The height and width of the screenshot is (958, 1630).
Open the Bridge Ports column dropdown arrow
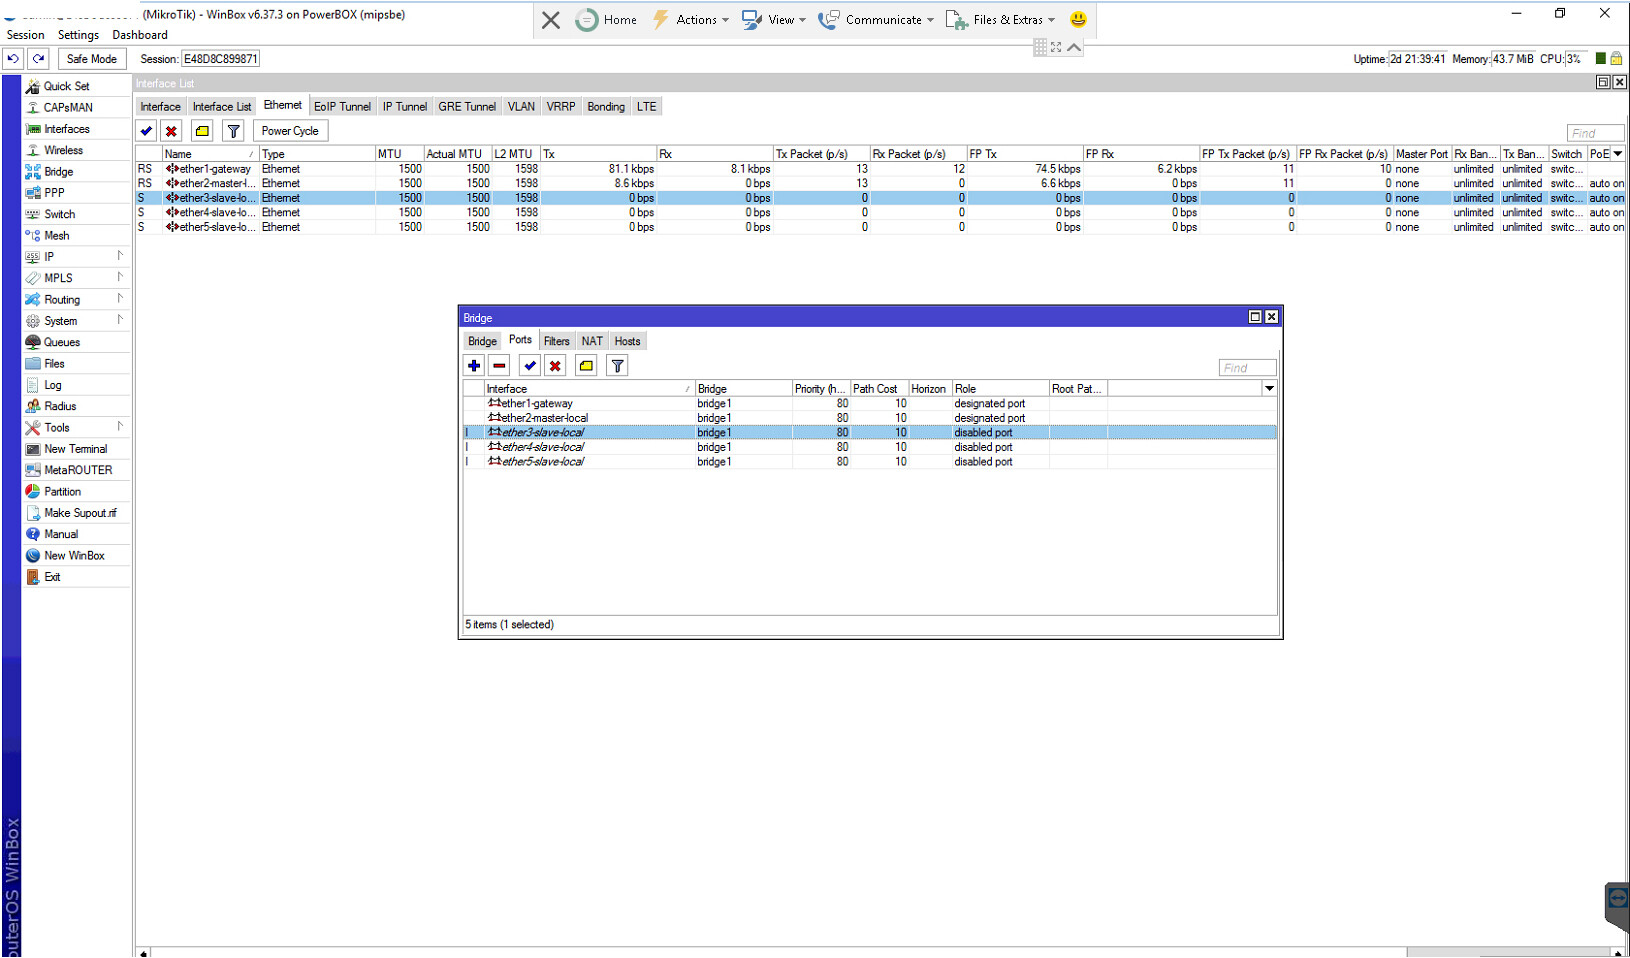click(x=1269, y=389)
